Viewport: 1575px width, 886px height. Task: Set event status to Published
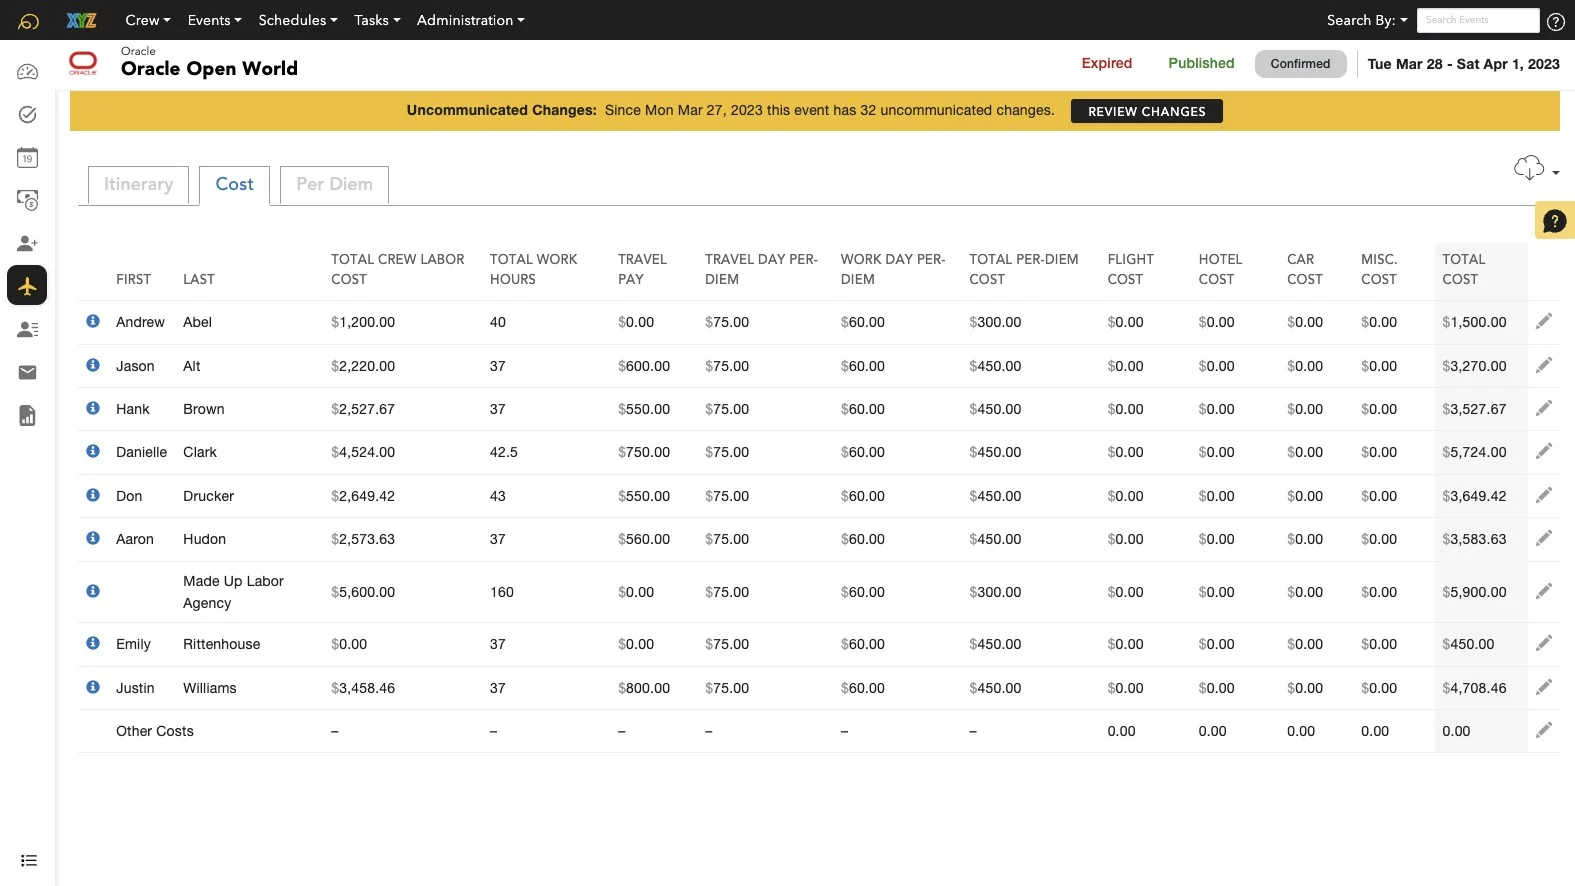[1201, 63]
